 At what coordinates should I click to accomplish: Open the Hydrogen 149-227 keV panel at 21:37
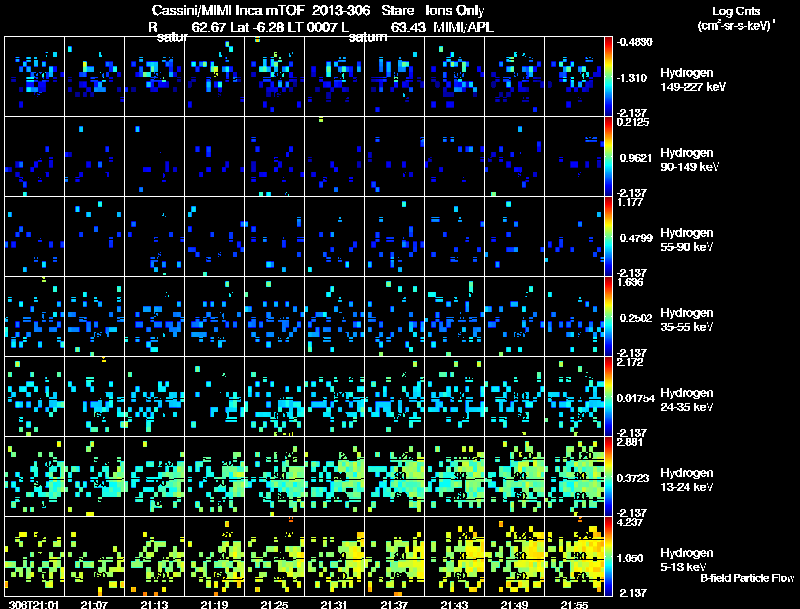(394, 77)
